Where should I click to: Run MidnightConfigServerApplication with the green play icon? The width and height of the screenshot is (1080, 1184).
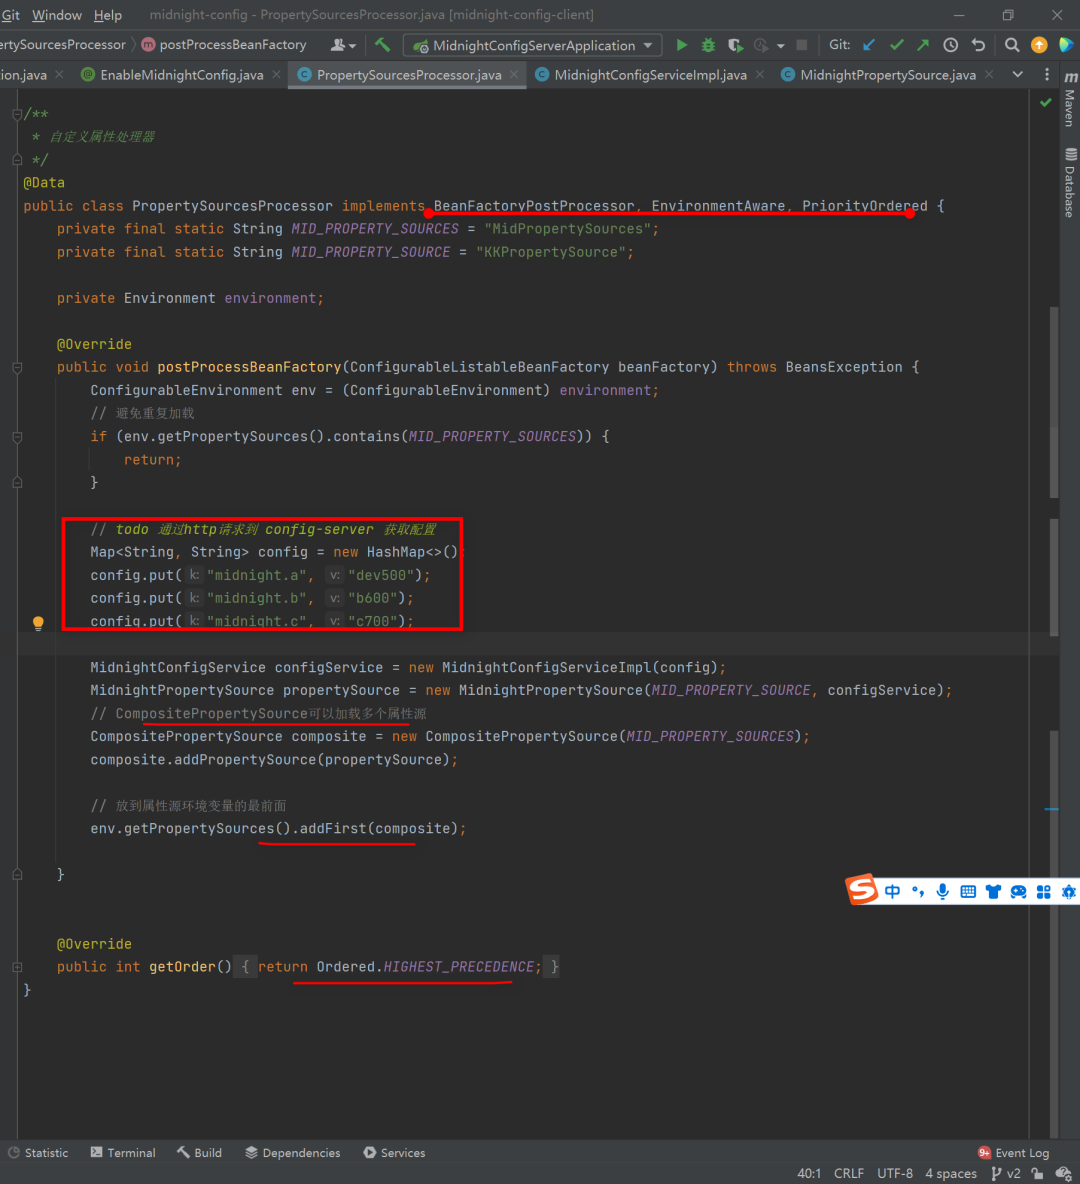click(681, 45)
